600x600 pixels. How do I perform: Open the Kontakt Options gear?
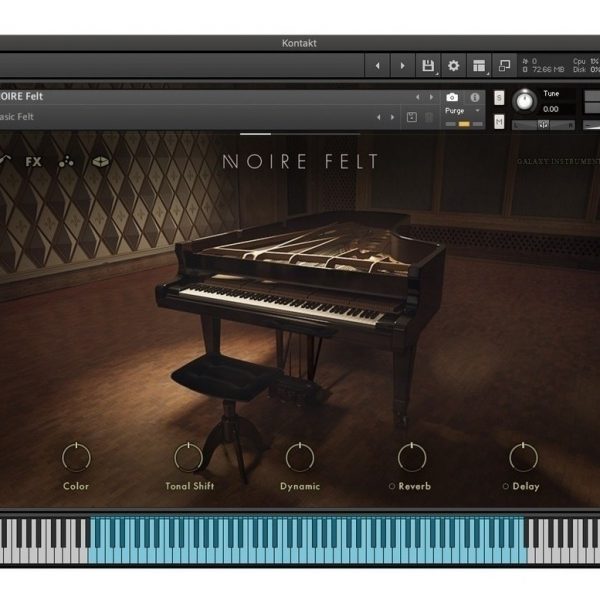(453, 66)
